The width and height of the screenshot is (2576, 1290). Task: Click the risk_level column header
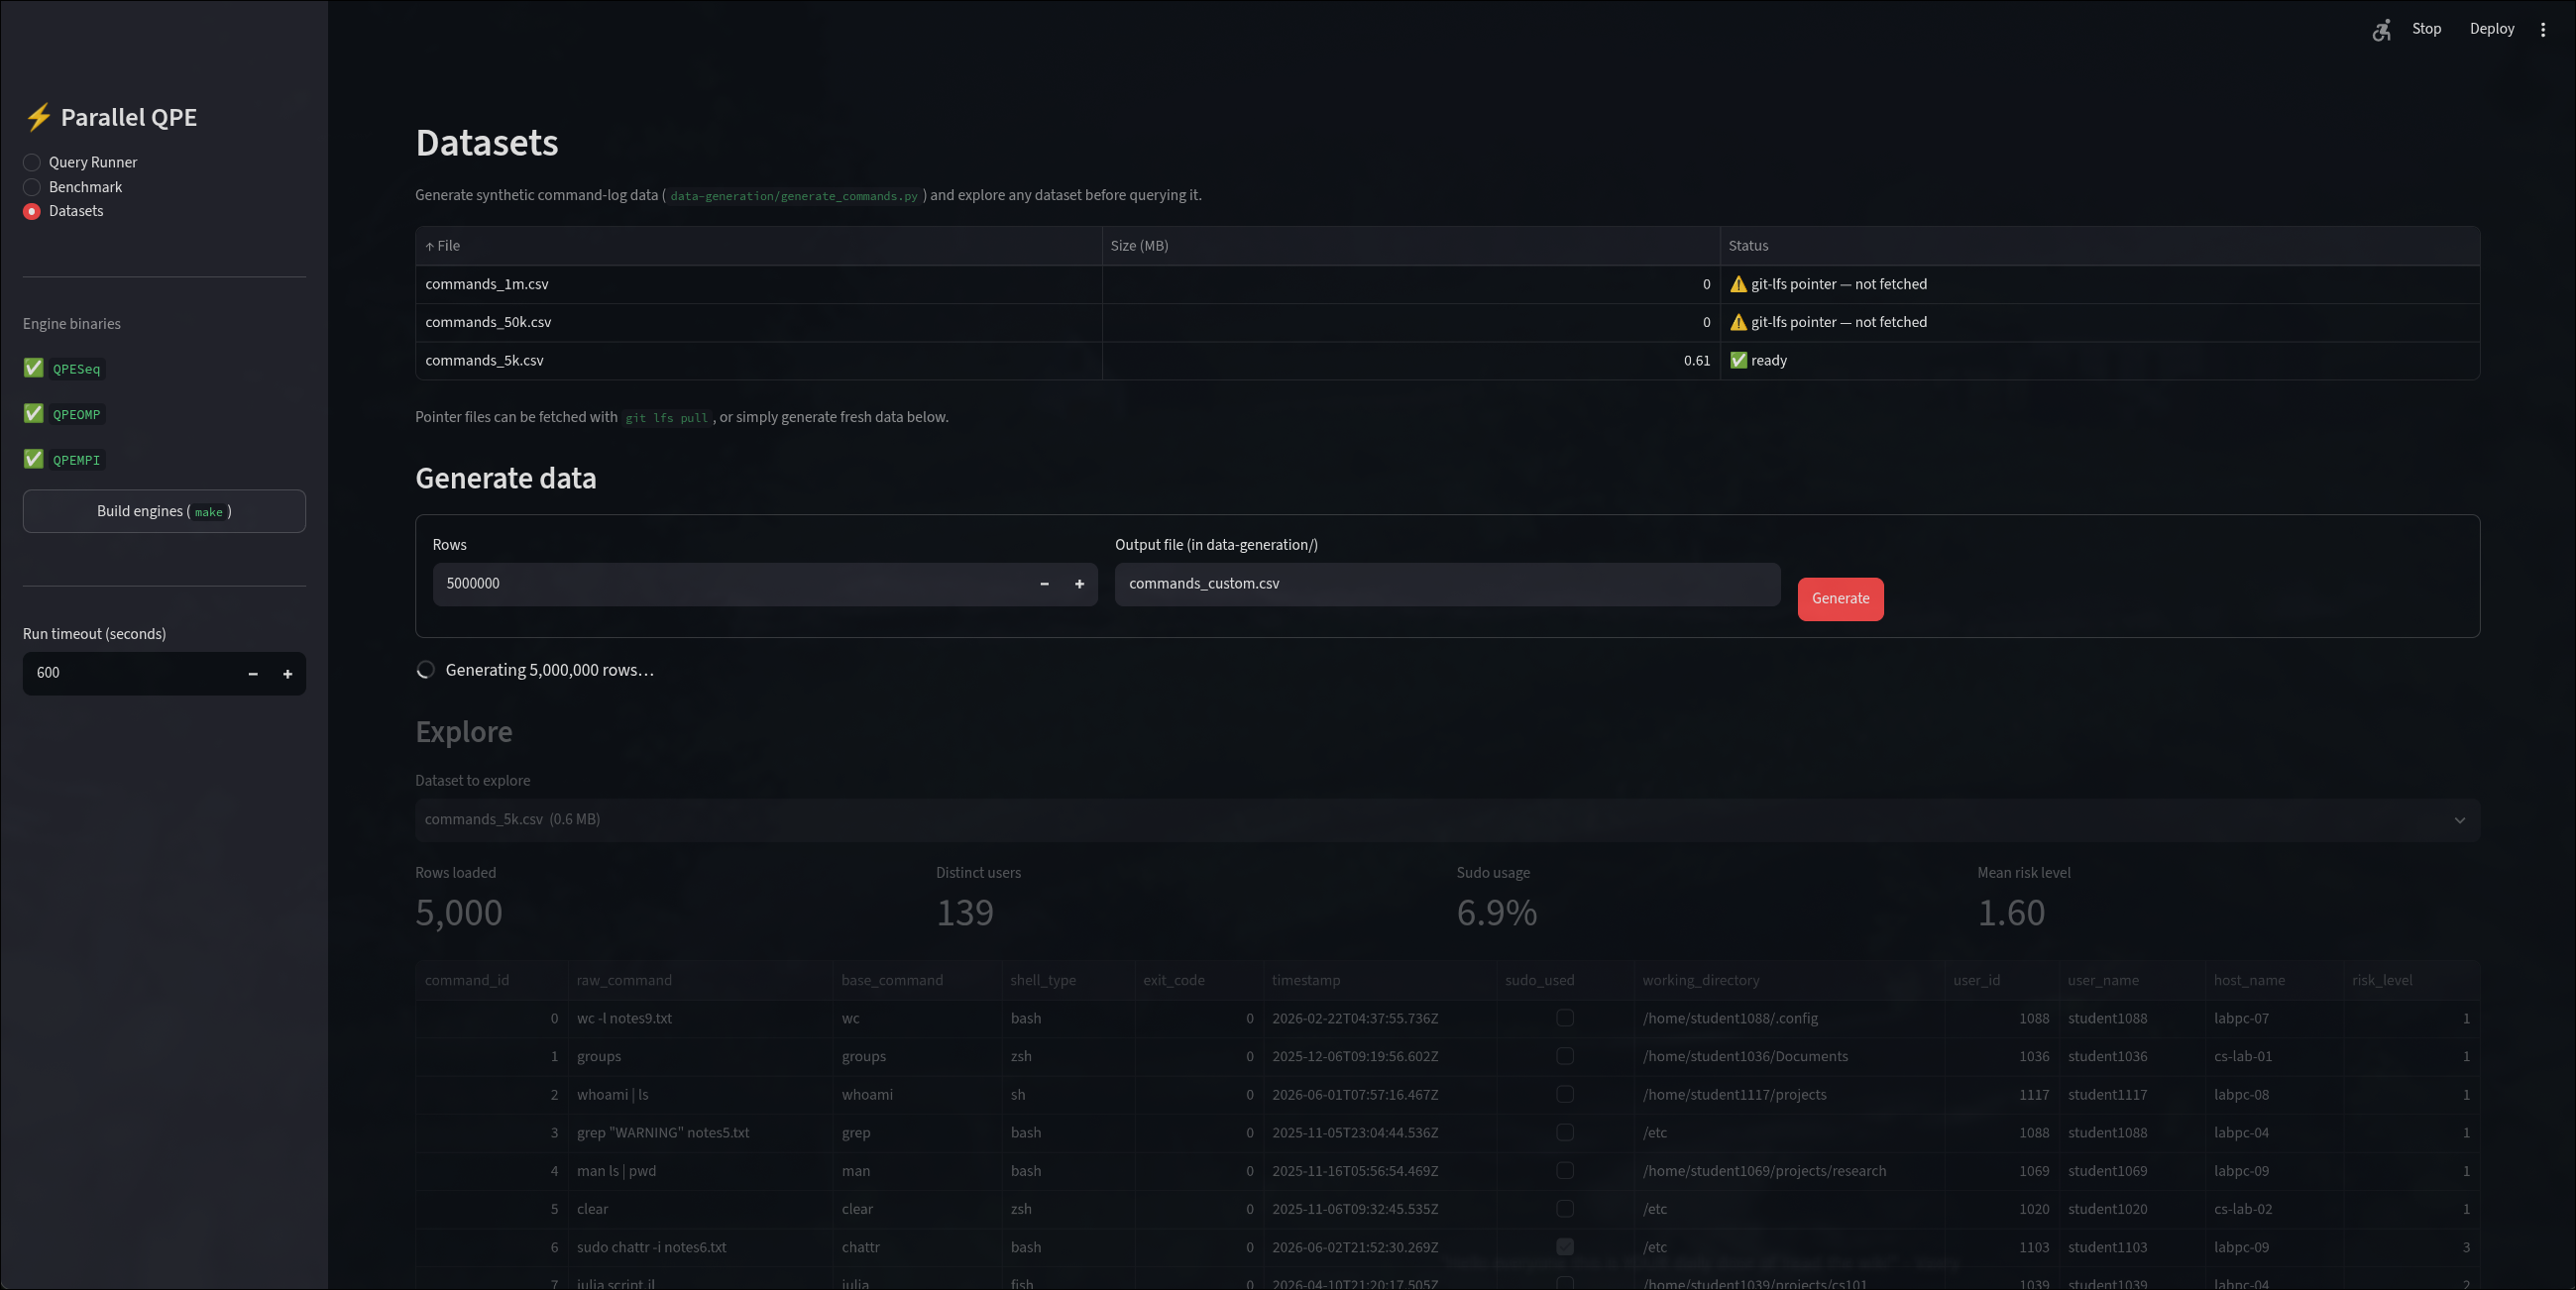pyautogui.click(x=2412, y=980)
